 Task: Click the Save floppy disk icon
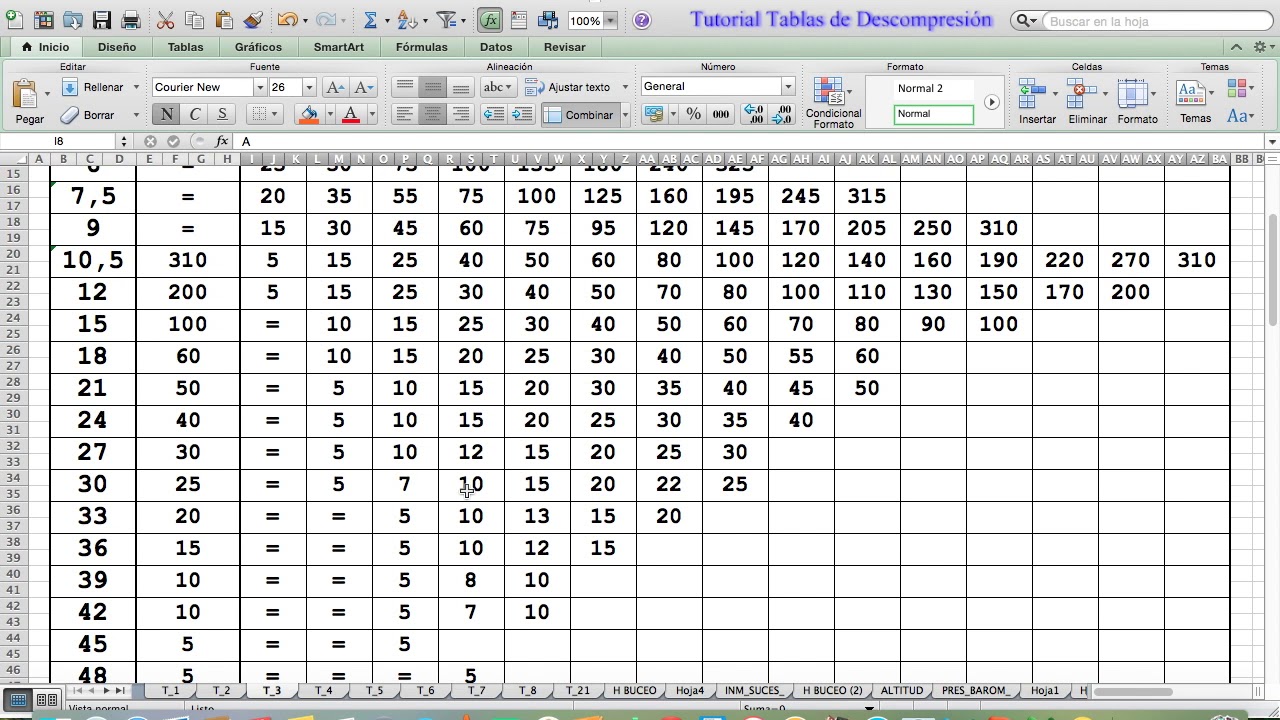point(102,20)
